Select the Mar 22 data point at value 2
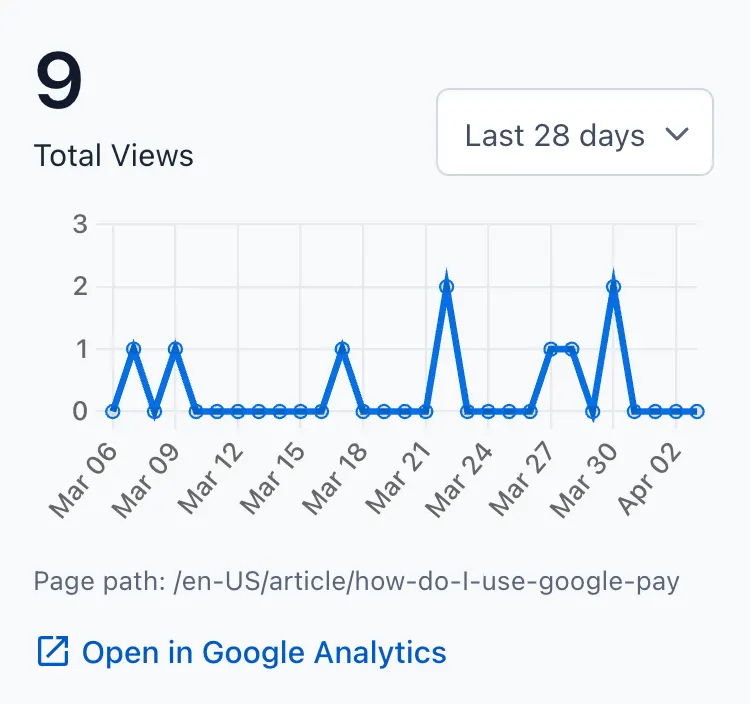The width and height of the screenshot is (750, 704). coord(446,286)
